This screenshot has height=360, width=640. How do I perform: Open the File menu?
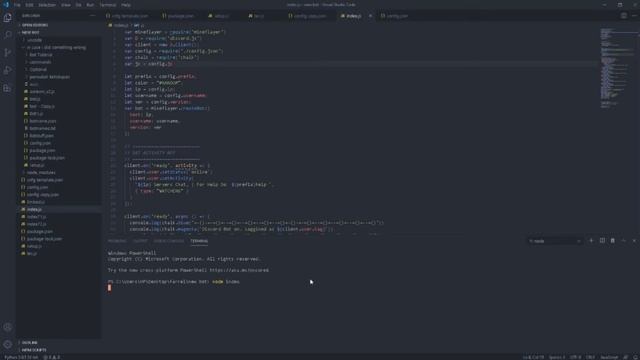point(17,5)
